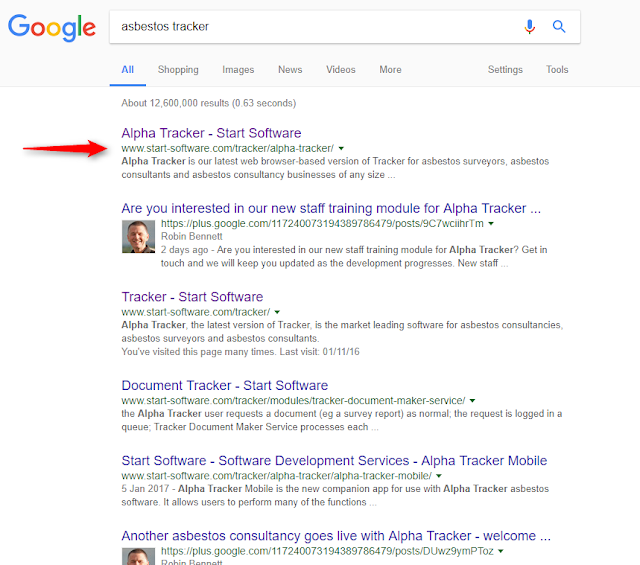640x565 pixels.
Task: Click the "2 days ago" snippet text
Action: (184, 250)
